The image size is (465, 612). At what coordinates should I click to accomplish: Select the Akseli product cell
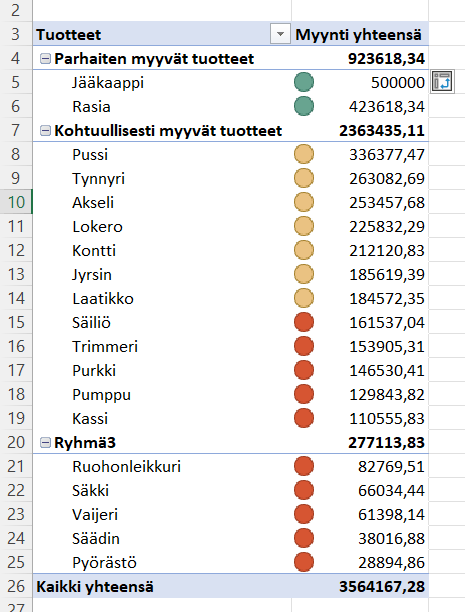pyautogui.click(x=162, y=203)
